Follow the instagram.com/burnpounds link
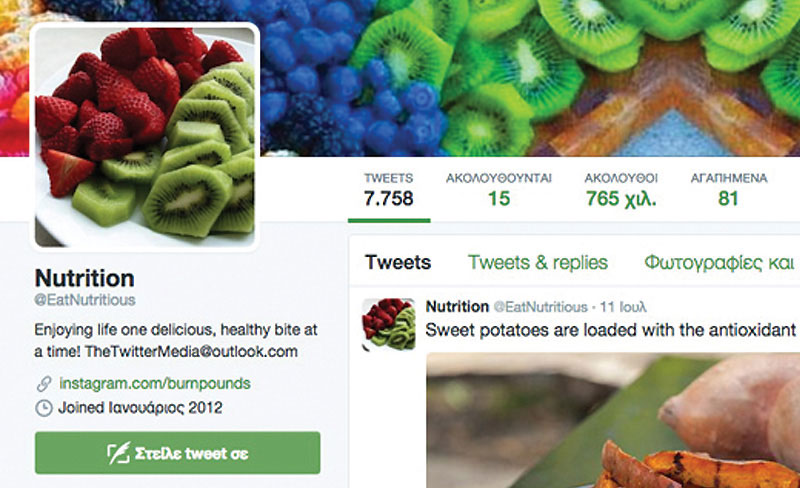800x488 pixels. click(155, 383)
